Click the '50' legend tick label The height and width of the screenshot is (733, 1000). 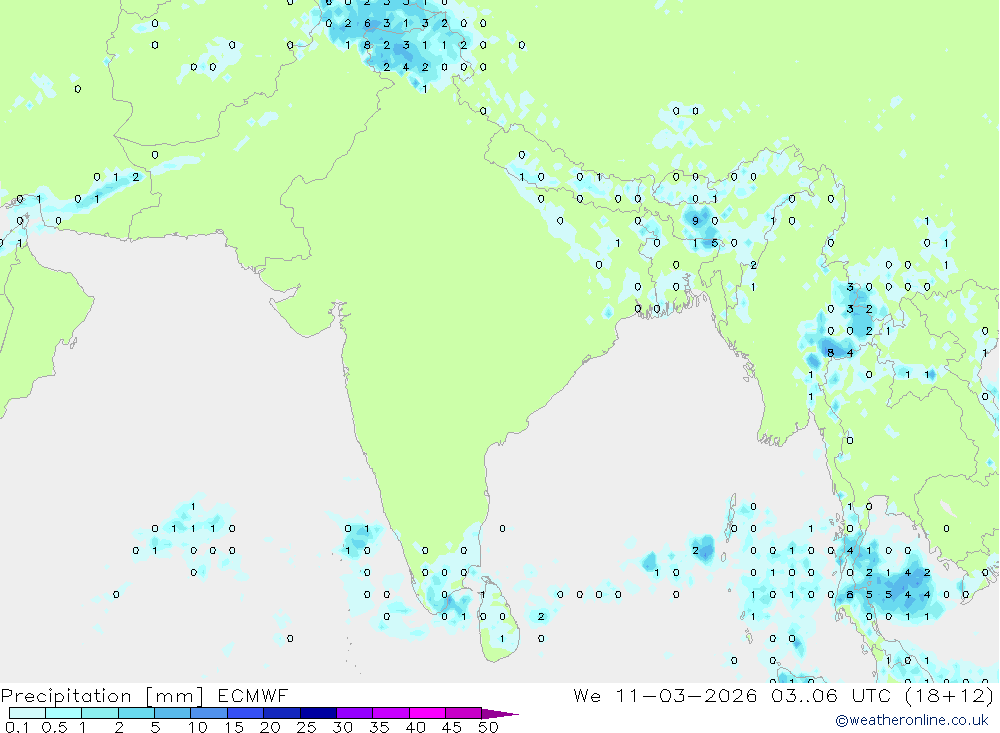click(x=488, y=727)
